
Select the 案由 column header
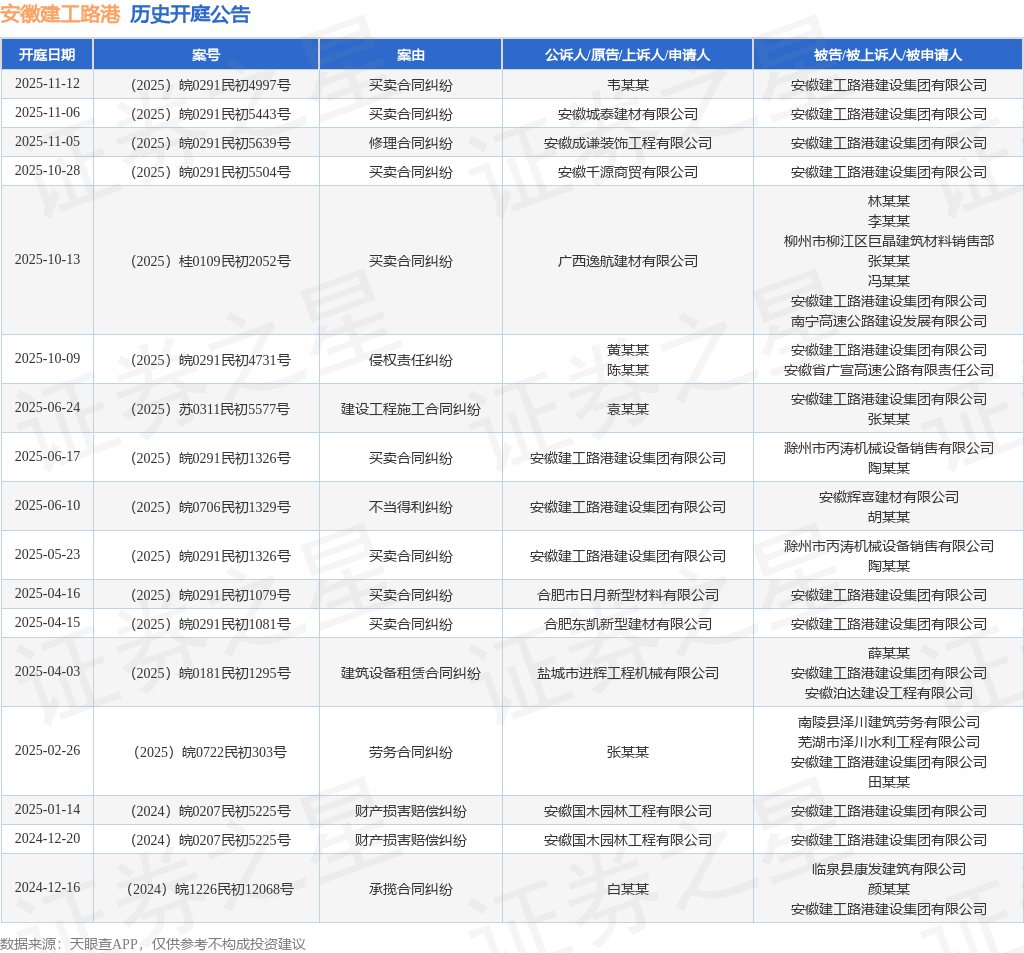(411, 55)
